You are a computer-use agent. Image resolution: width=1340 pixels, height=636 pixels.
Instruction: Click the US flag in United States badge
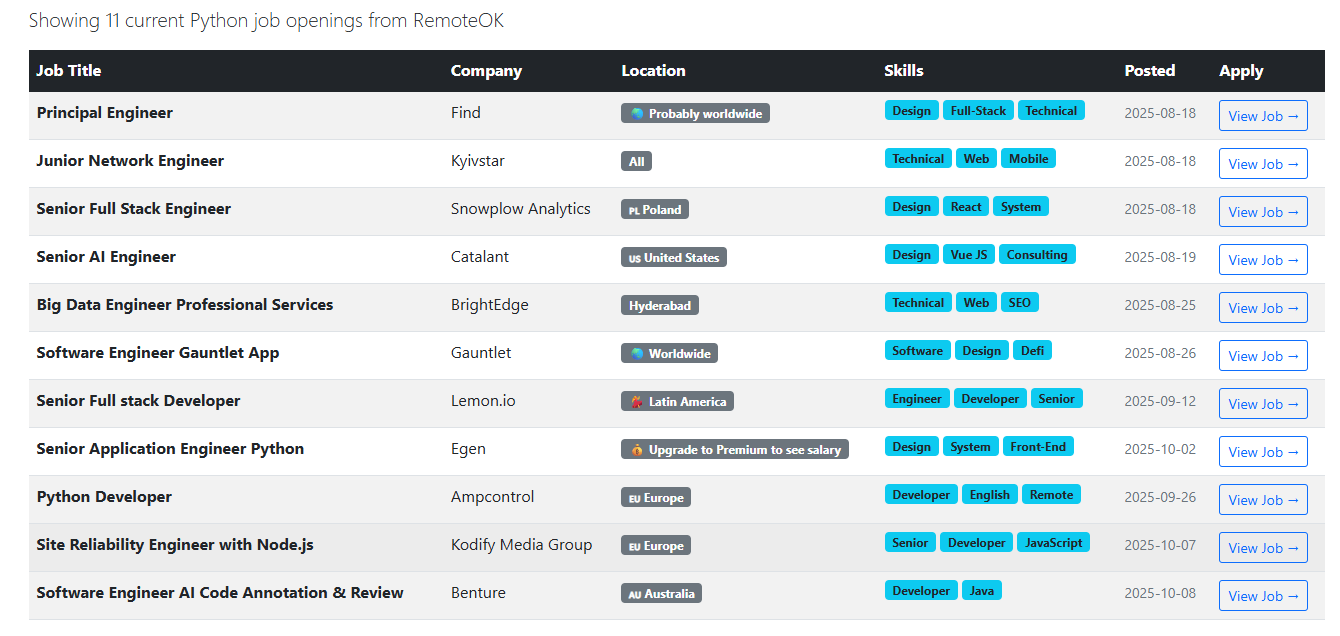click(634, 258)
